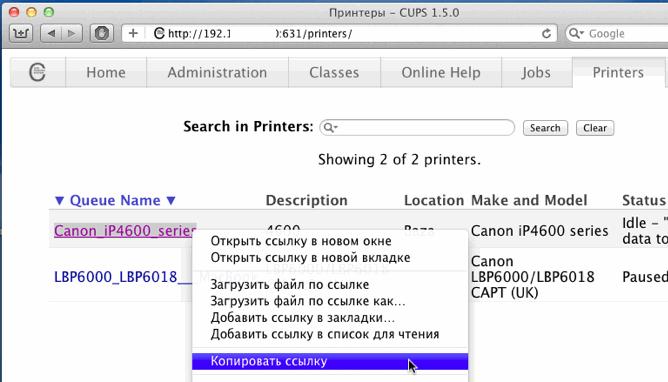Sort descending via arrow left of Queue Name
668x382 pixels.
click(x=60, y=201)
